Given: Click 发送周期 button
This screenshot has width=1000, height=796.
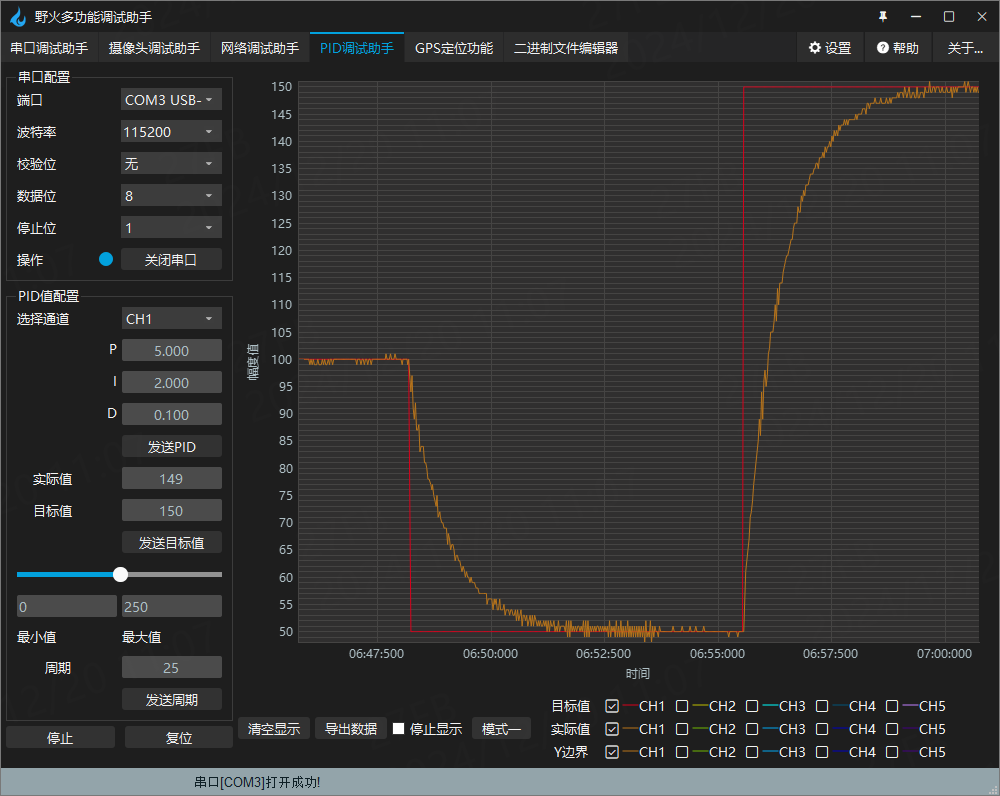Looking at the screenshot, I should pos(171,699).
